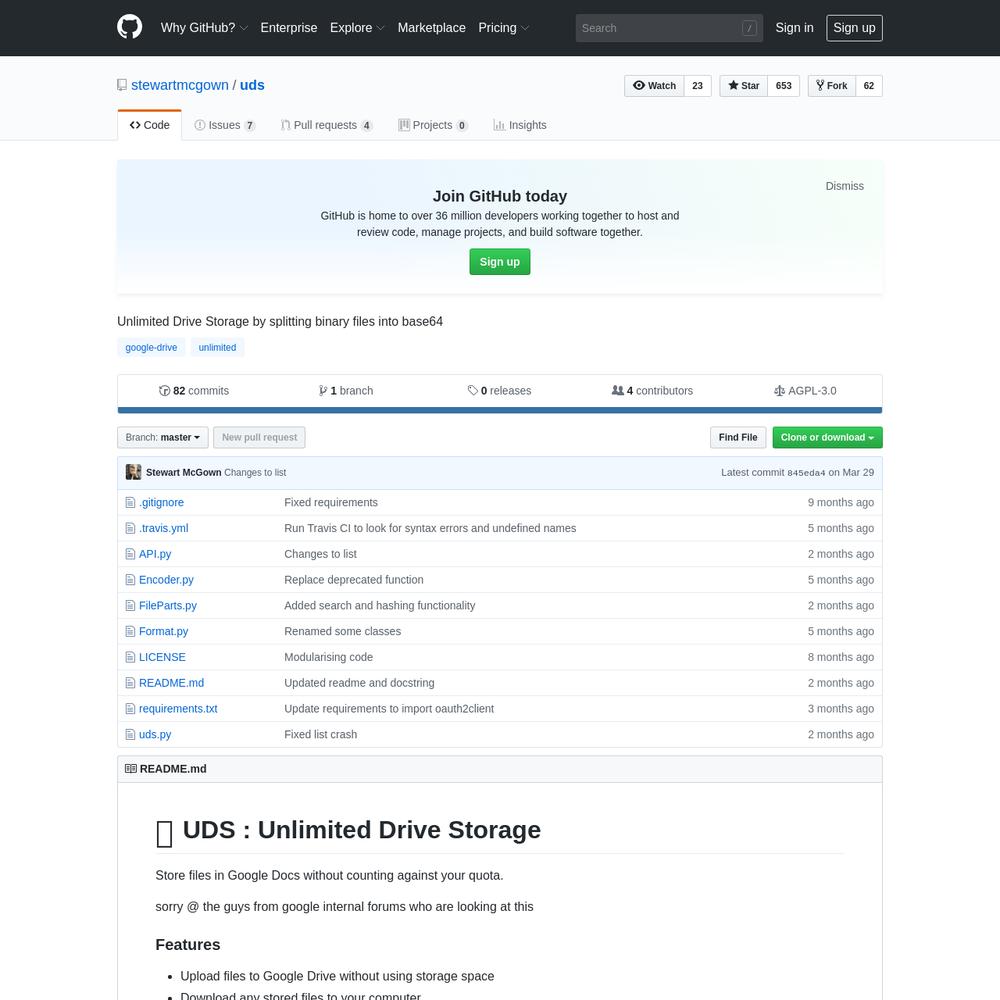The height and width of the screenshot is (1000, 1000).
Task: Open the Branch: master dropdown
Action: click(163, 438)
